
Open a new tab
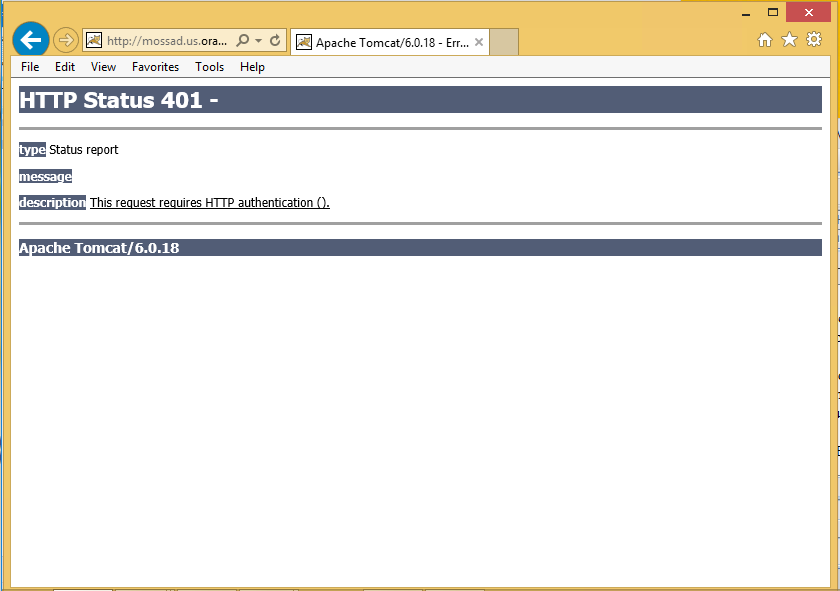point(504,42)
